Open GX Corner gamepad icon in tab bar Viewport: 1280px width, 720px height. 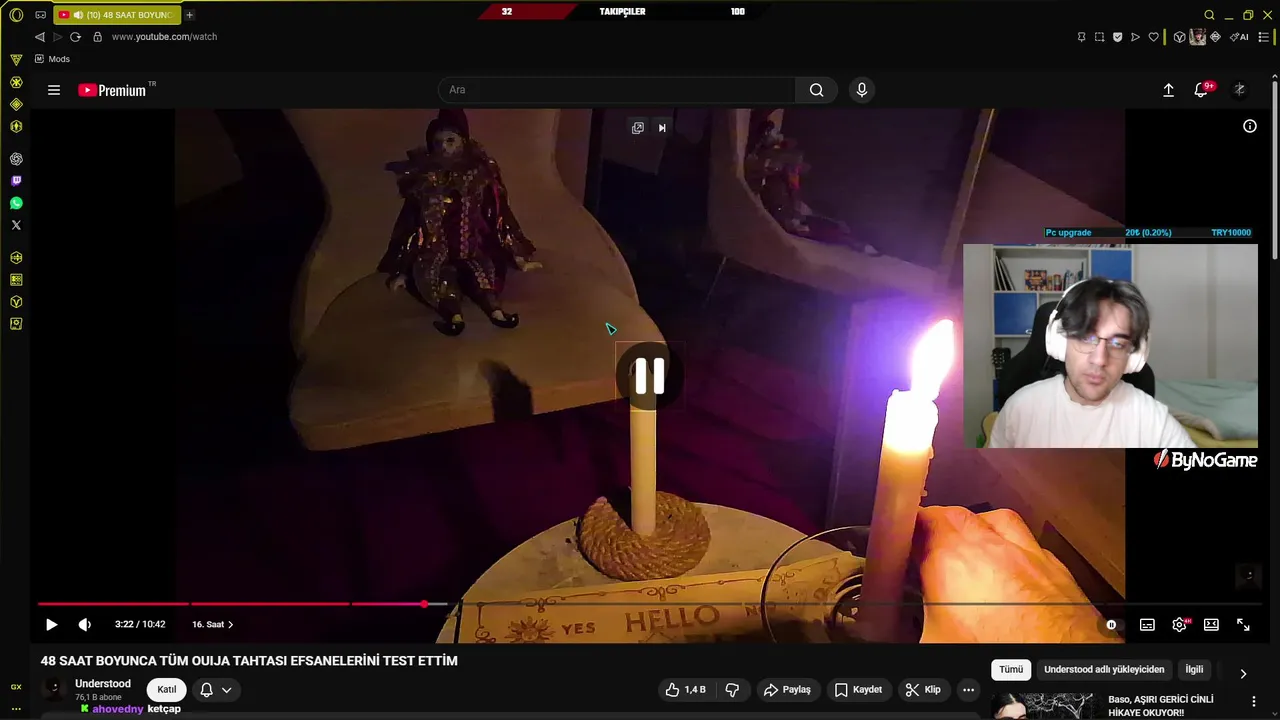[40, 15]
